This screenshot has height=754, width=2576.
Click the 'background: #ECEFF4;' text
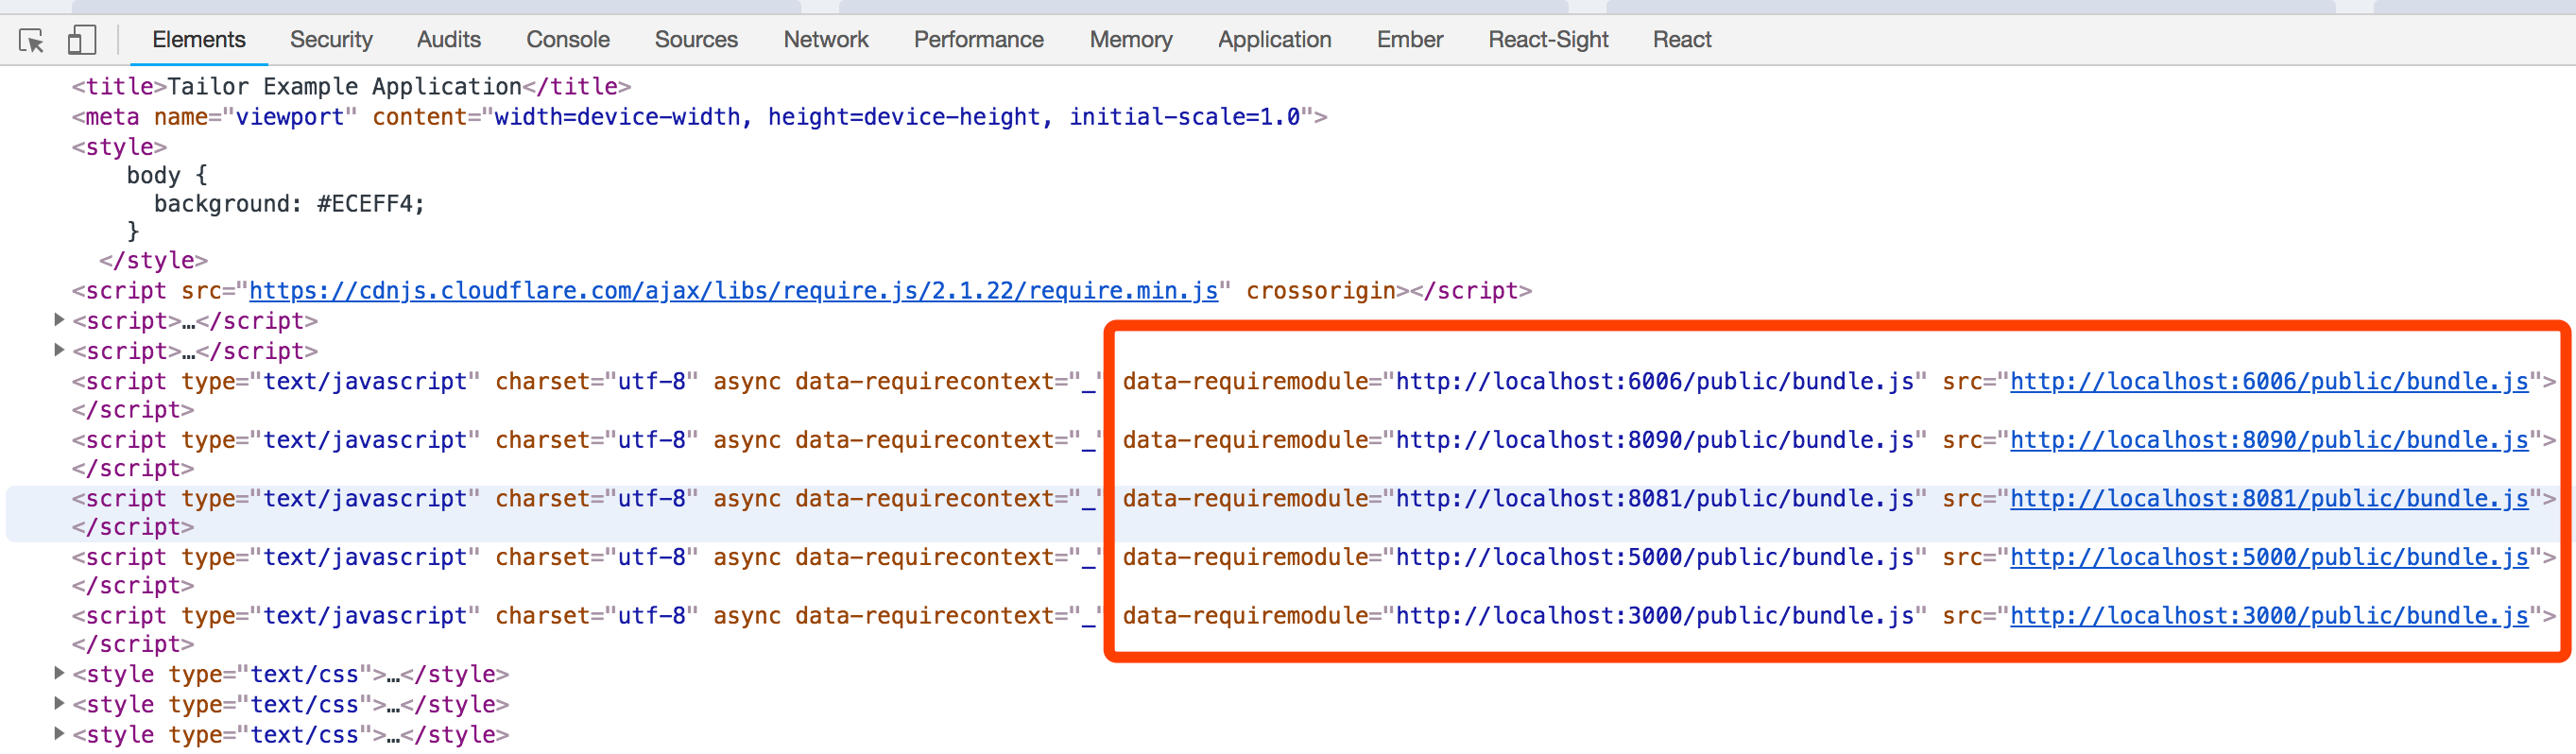click(289, 204)
